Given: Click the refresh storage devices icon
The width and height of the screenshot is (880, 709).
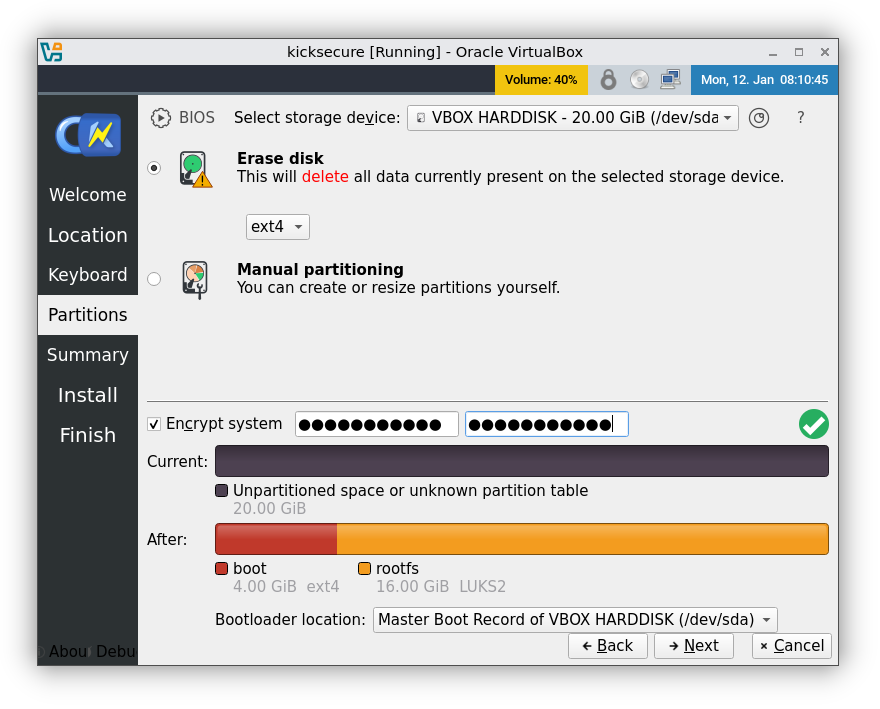Looking at the screenshot, I should click(x=759, y=117).
